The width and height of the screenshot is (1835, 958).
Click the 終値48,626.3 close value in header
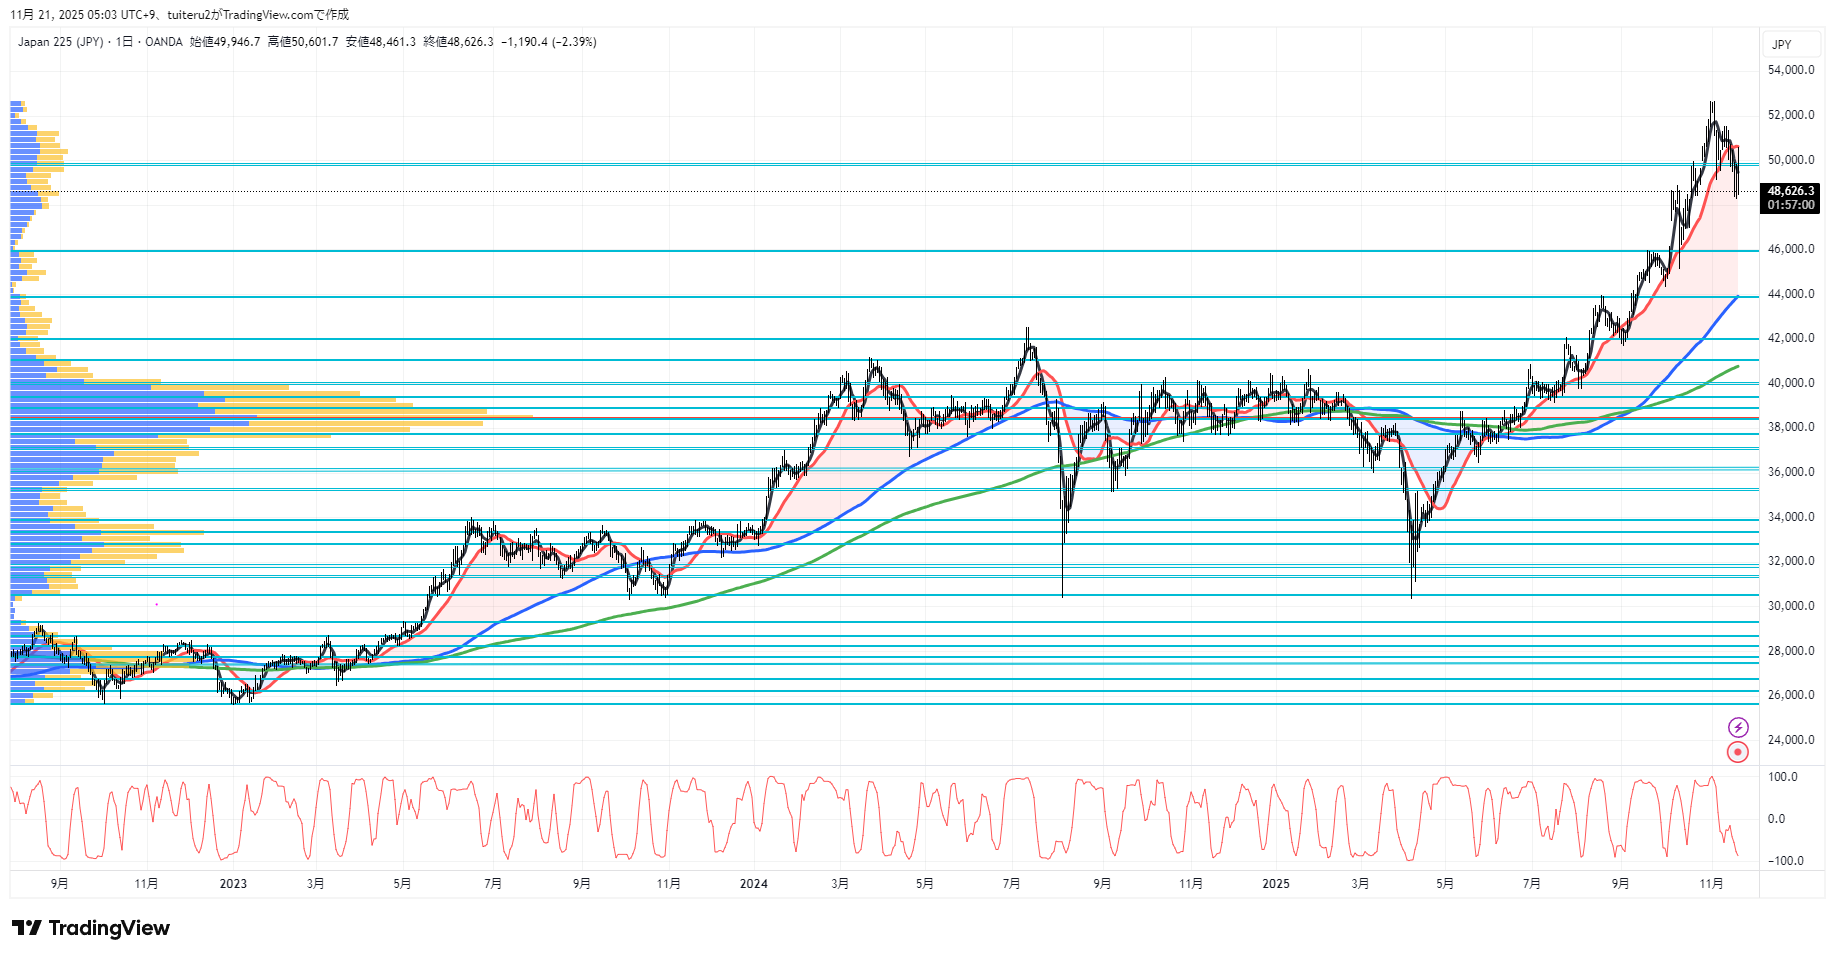pyautogui.click(x=458, y=42)
